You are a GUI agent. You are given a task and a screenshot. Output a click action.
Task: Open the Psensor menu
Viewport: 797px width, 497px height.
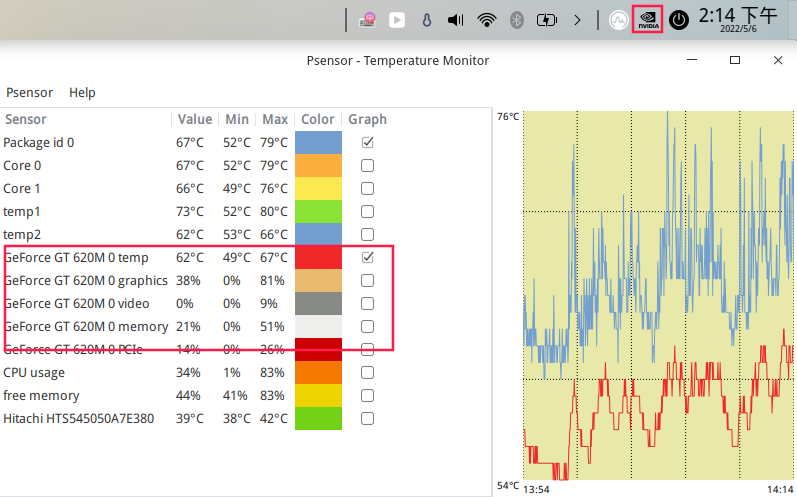coord(29,92)
